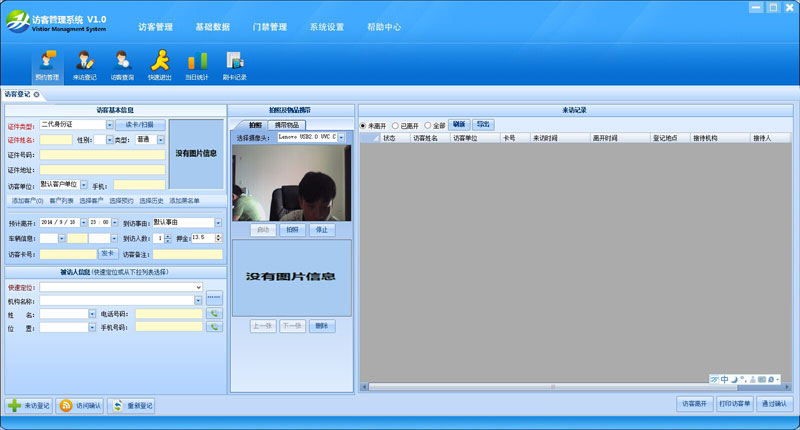Expand the 机构名称 dropdown
The height and width of the screenshot is (430, 800).
[198, 300]
